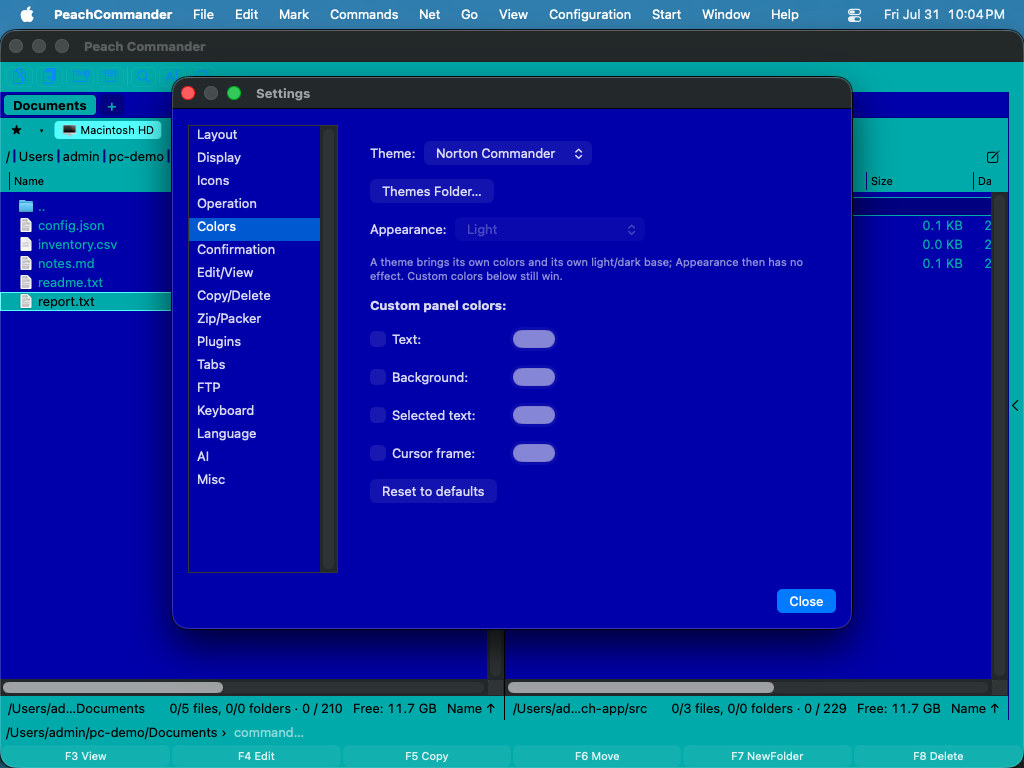The image size is (1024, 768).
Task: Click F7 NewFolder button
Action: click(x=767, y=756)
